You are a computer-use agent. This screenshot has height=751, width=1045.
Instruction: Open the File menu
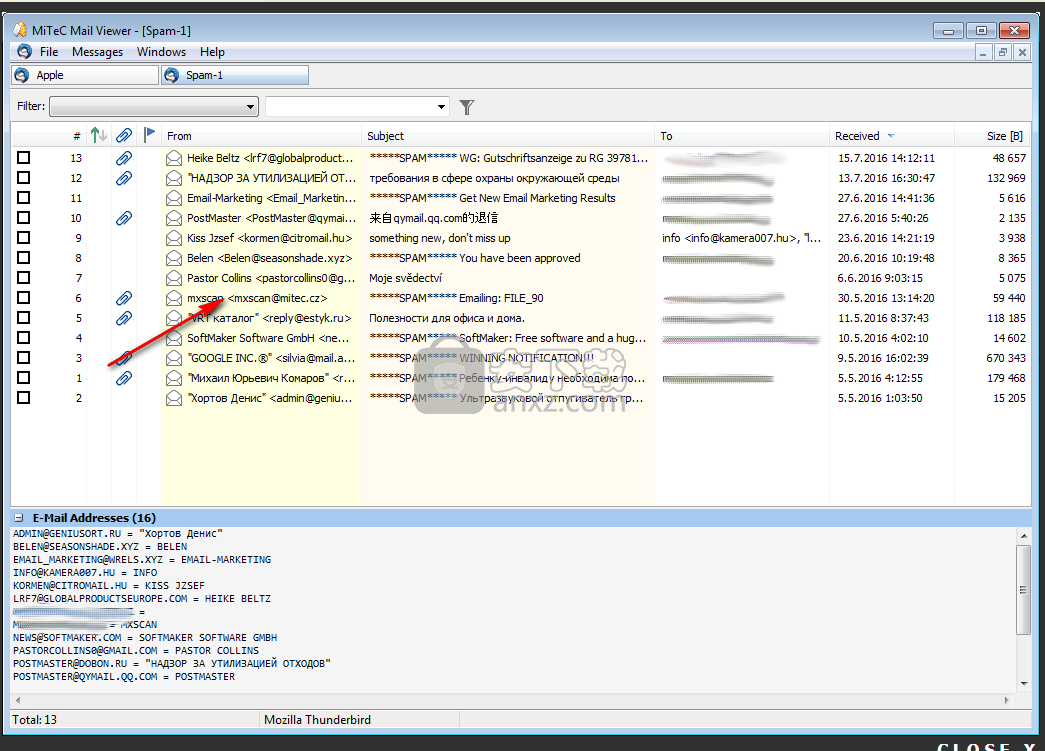click(x=49, y=52)
